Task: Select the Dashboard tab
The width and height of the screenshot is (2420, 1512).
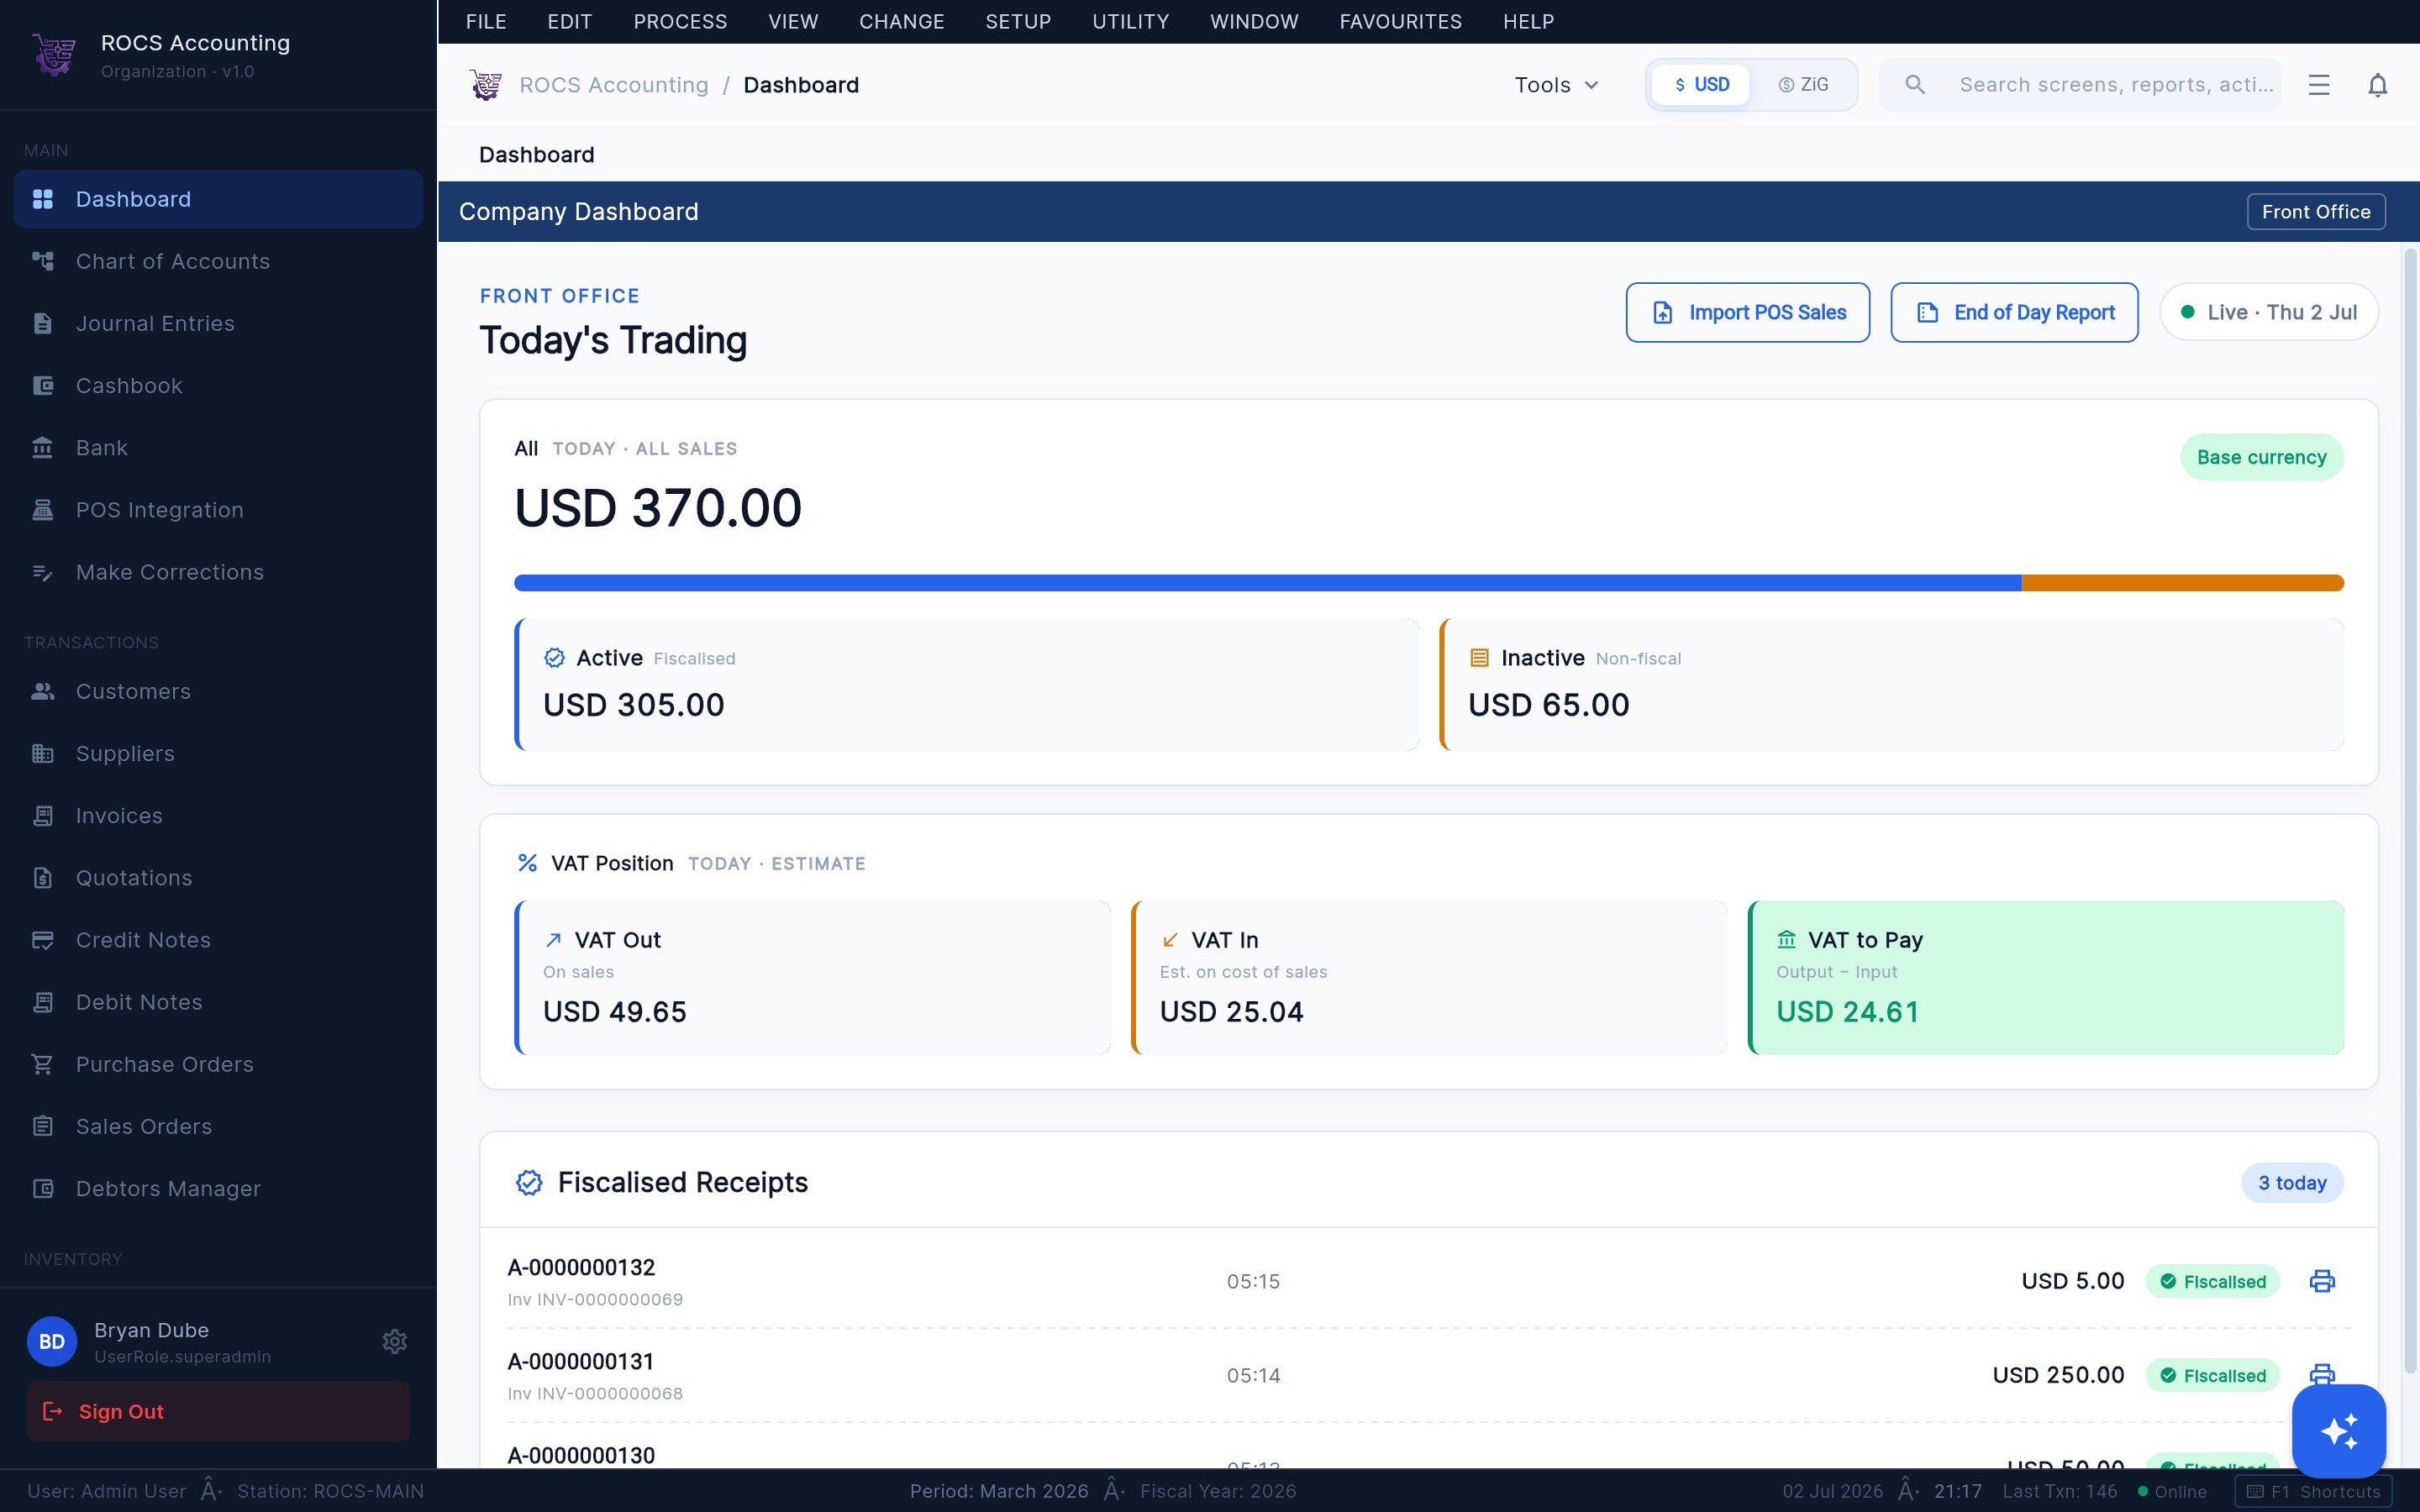Action: [x=537, y=155]
